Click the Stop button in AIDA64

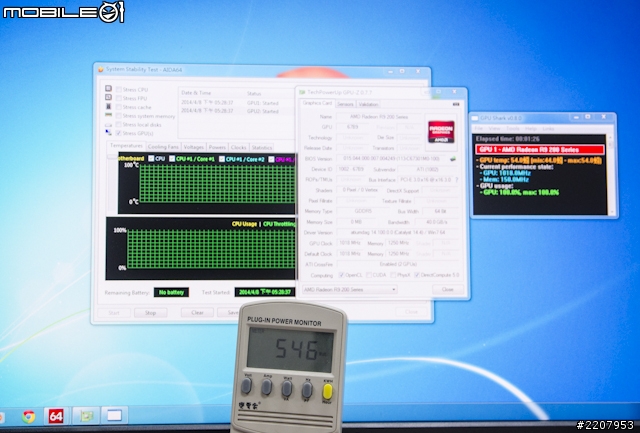pyautogui.click(x=151, y=313)
